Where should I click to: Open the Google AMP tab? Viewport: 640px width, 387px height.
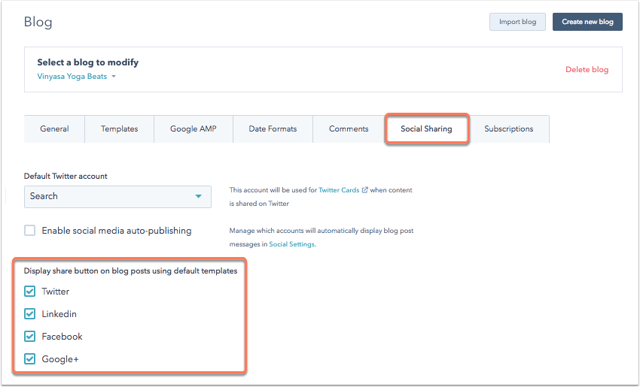point(193,129)
